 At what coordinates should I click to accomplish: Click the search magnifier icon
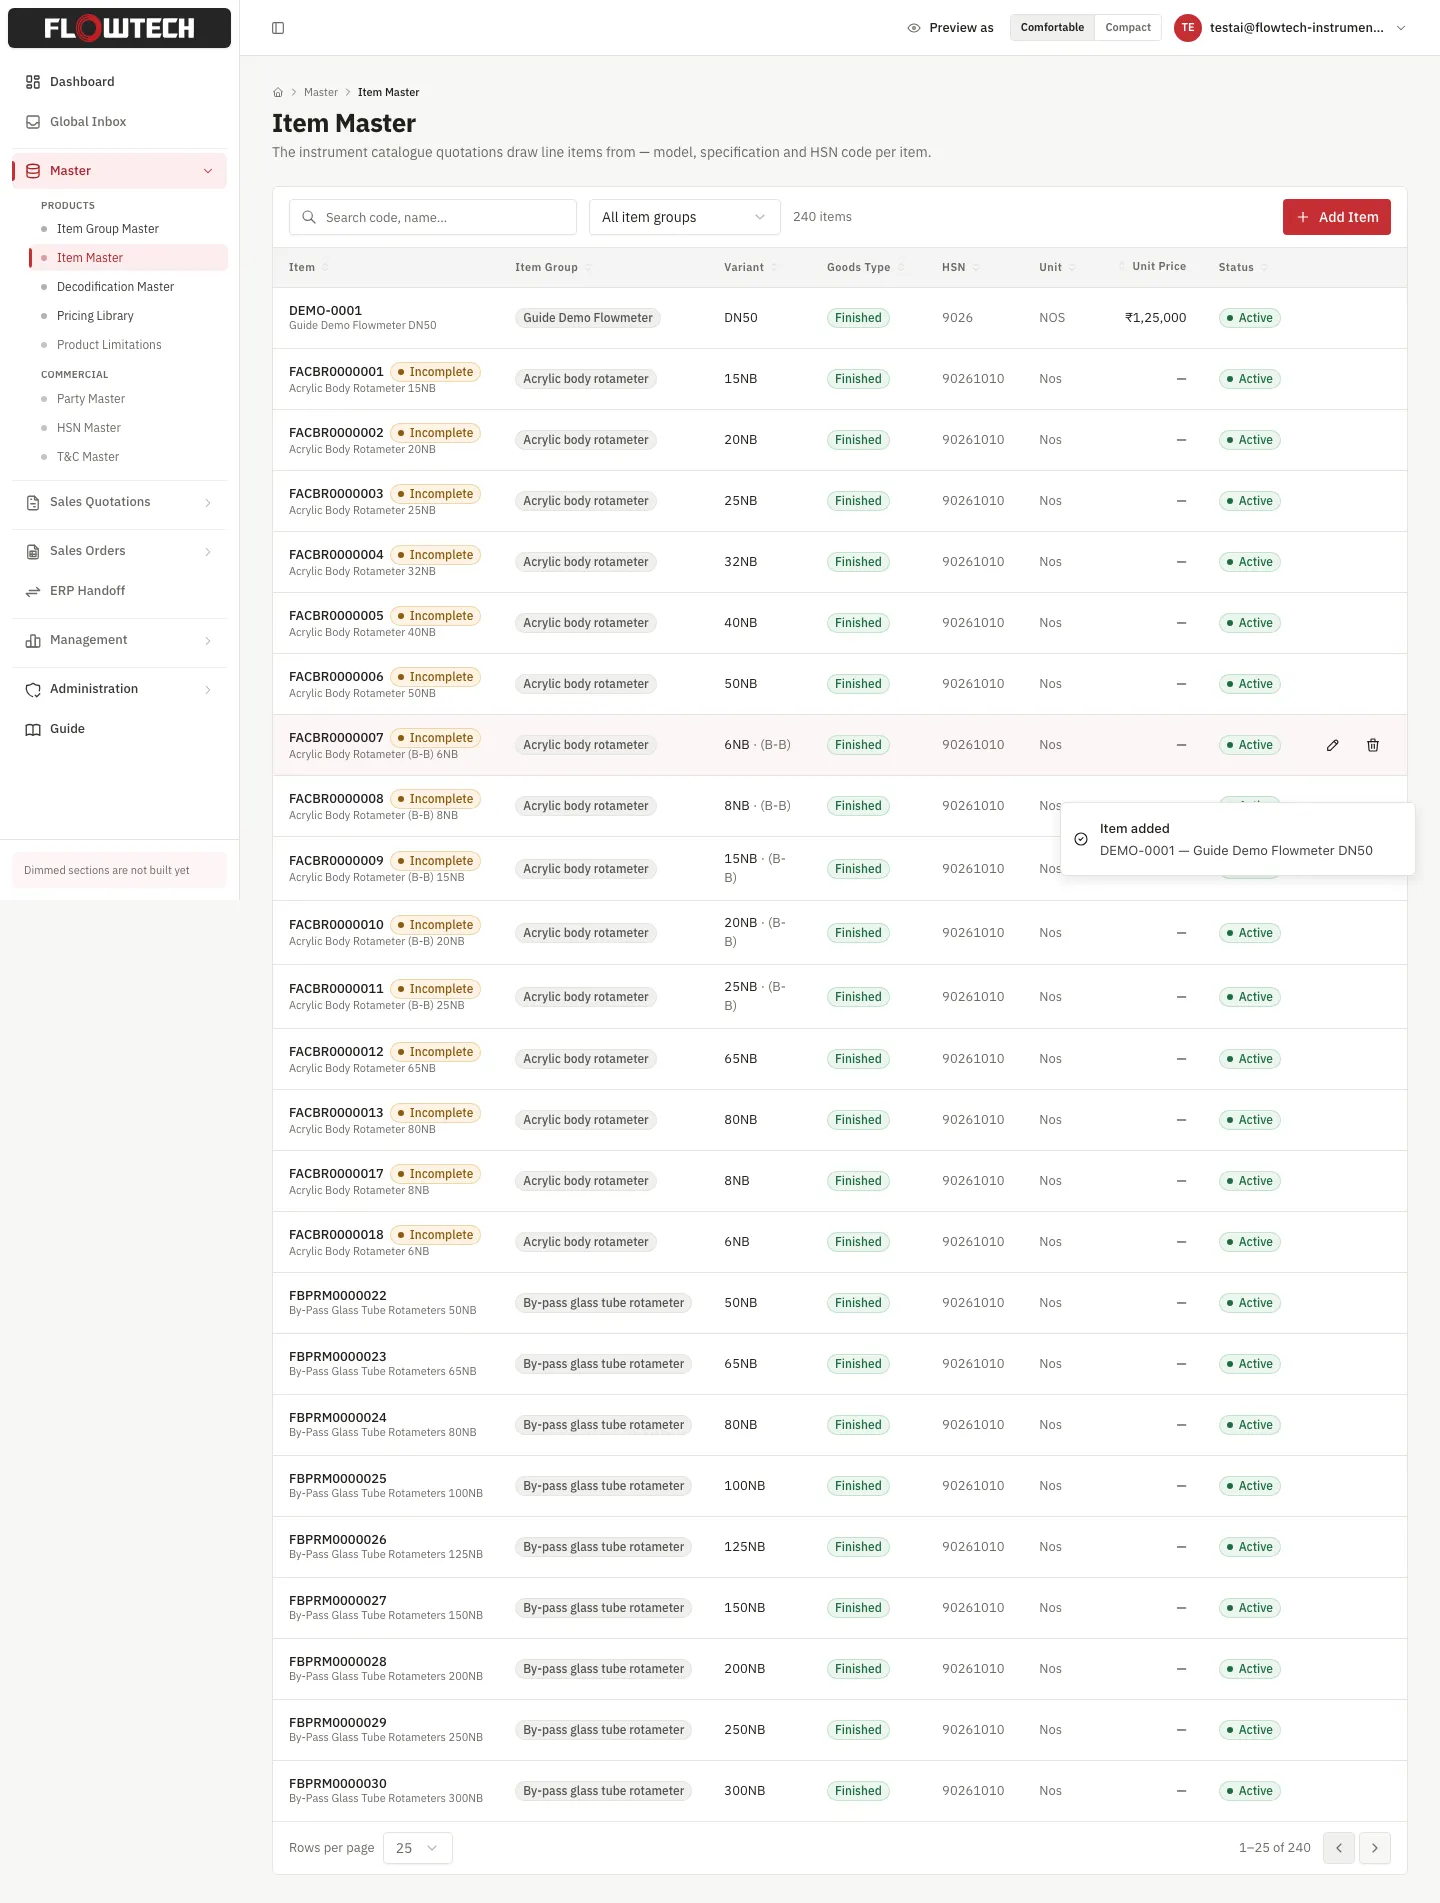[309, 217]
